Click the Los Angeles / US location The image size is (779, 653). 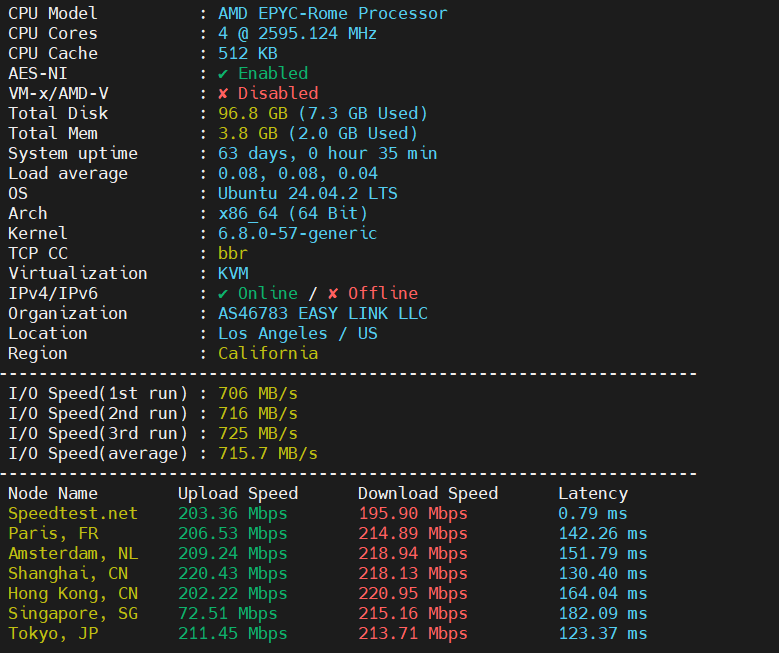point(297,333)
